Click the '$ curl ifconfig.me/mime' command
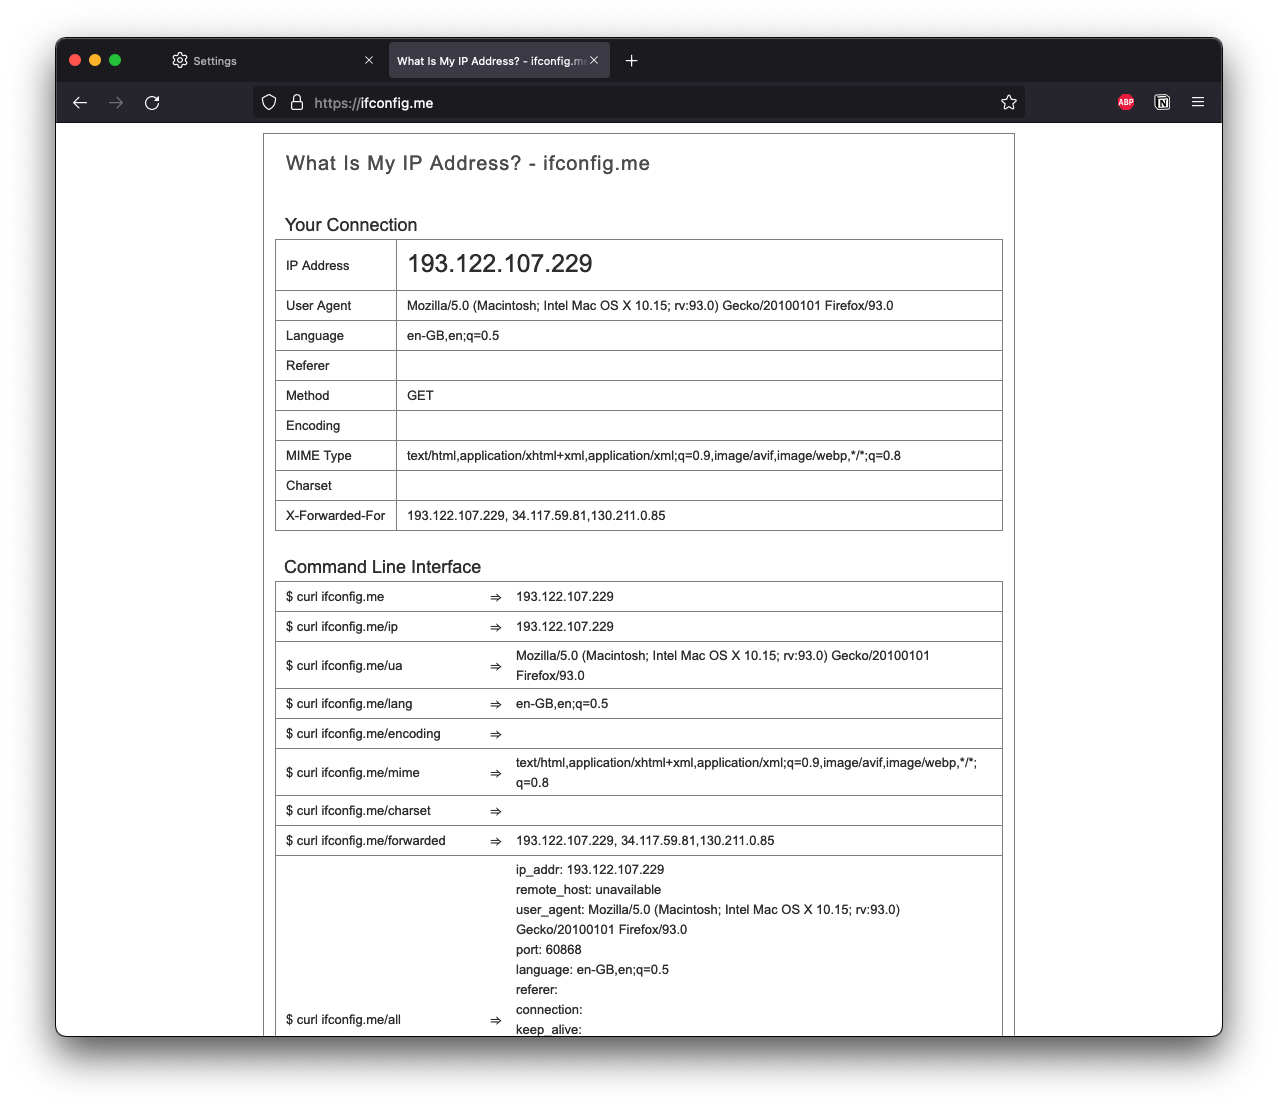 pyautogui.click(x=353, y=773)
